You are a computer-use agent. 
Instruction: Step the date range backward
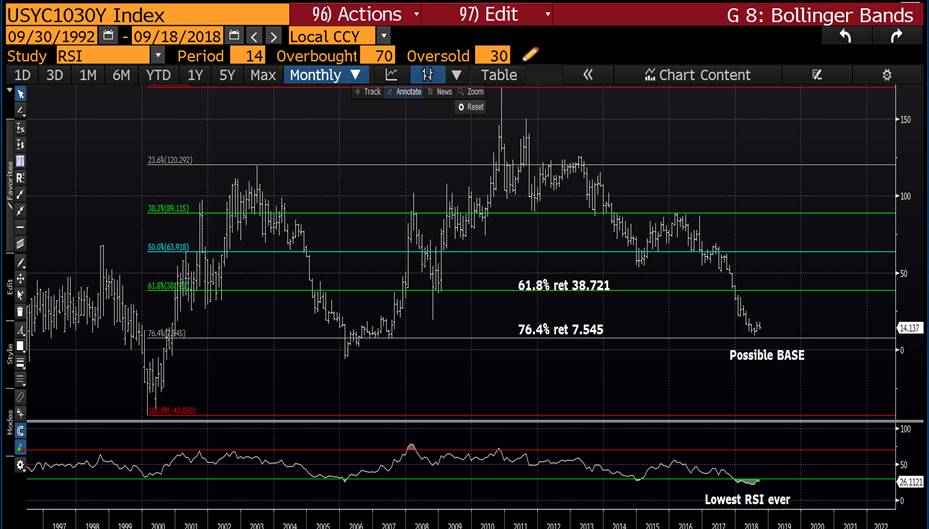pyautogui.click(x=254, y=36)
